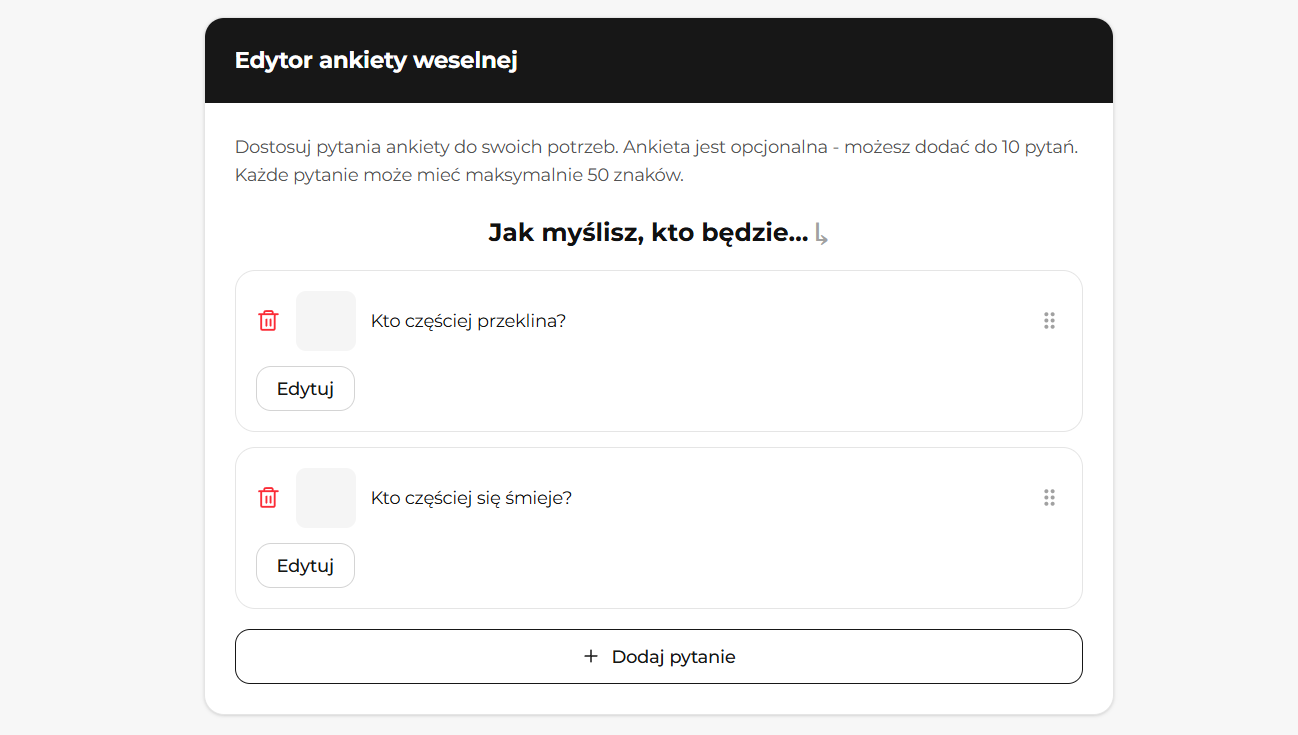Click description line starting 'Dostosuj pytania ankiety'
1298x735 pixels.
656,147
